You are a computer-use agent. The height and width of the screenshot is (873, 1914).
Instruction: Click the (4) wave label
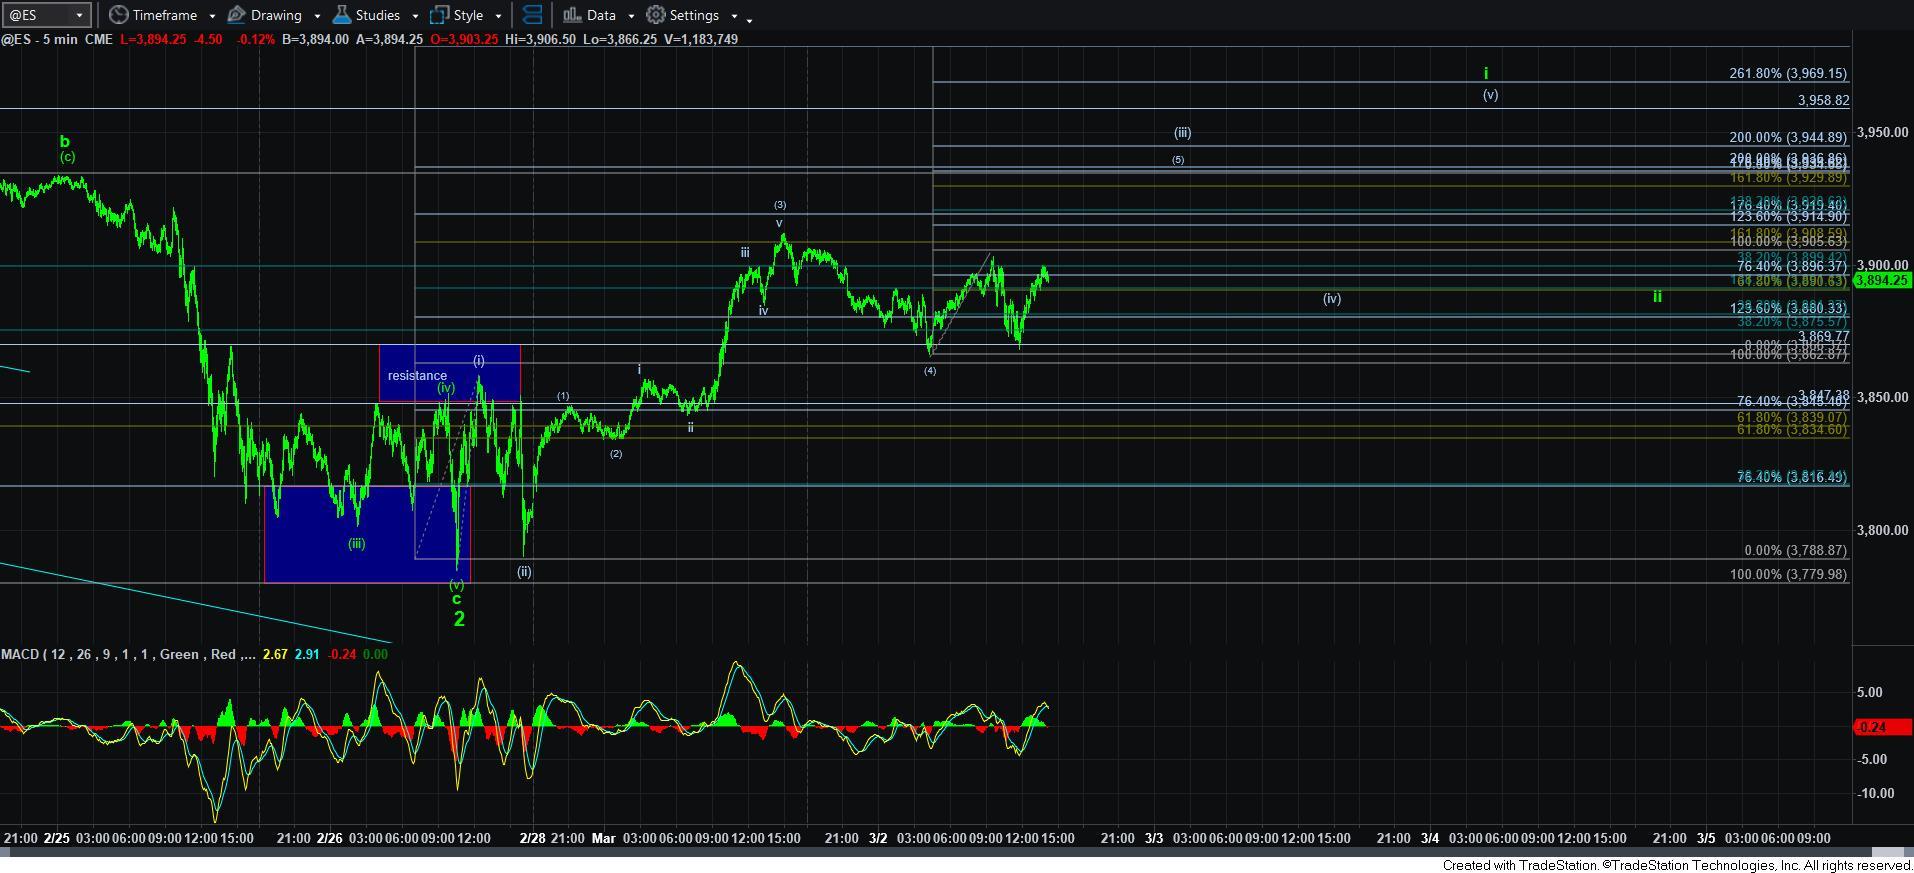(x=930, y=371)
